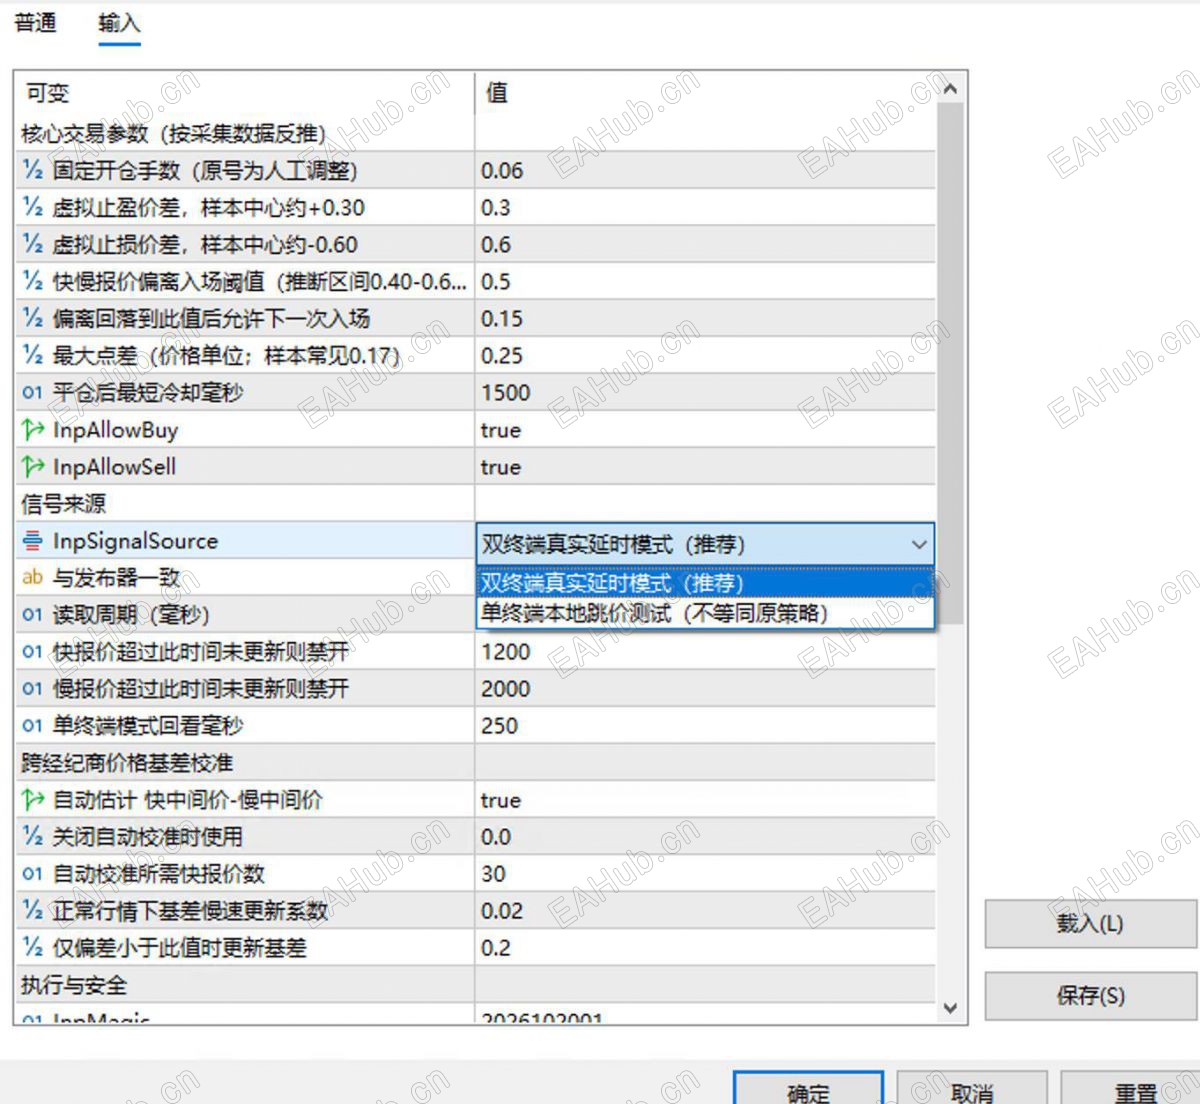
Task: Click the decimal-type icon beside 偏离回落到此值后允许下一次入场
Action: 32,319
